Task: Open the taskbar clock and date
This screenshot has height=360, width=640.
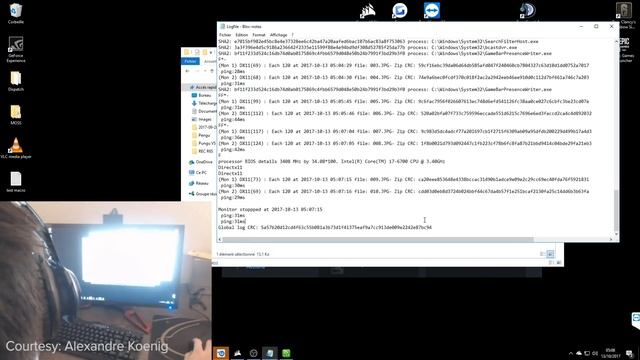Action: [x=611, y=353]
